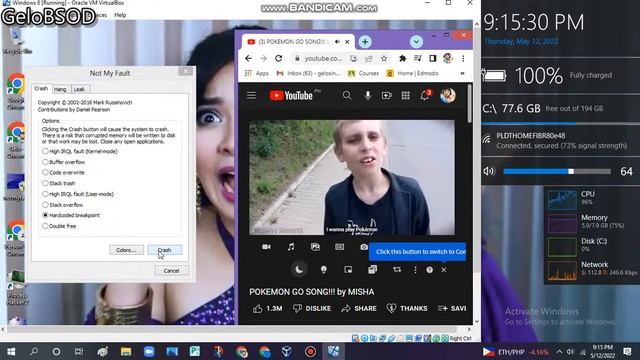The width and height of the screenshot is (640, 360).
Task: Open the Home | Edmodo bookmark
Action: pos(412,73)
